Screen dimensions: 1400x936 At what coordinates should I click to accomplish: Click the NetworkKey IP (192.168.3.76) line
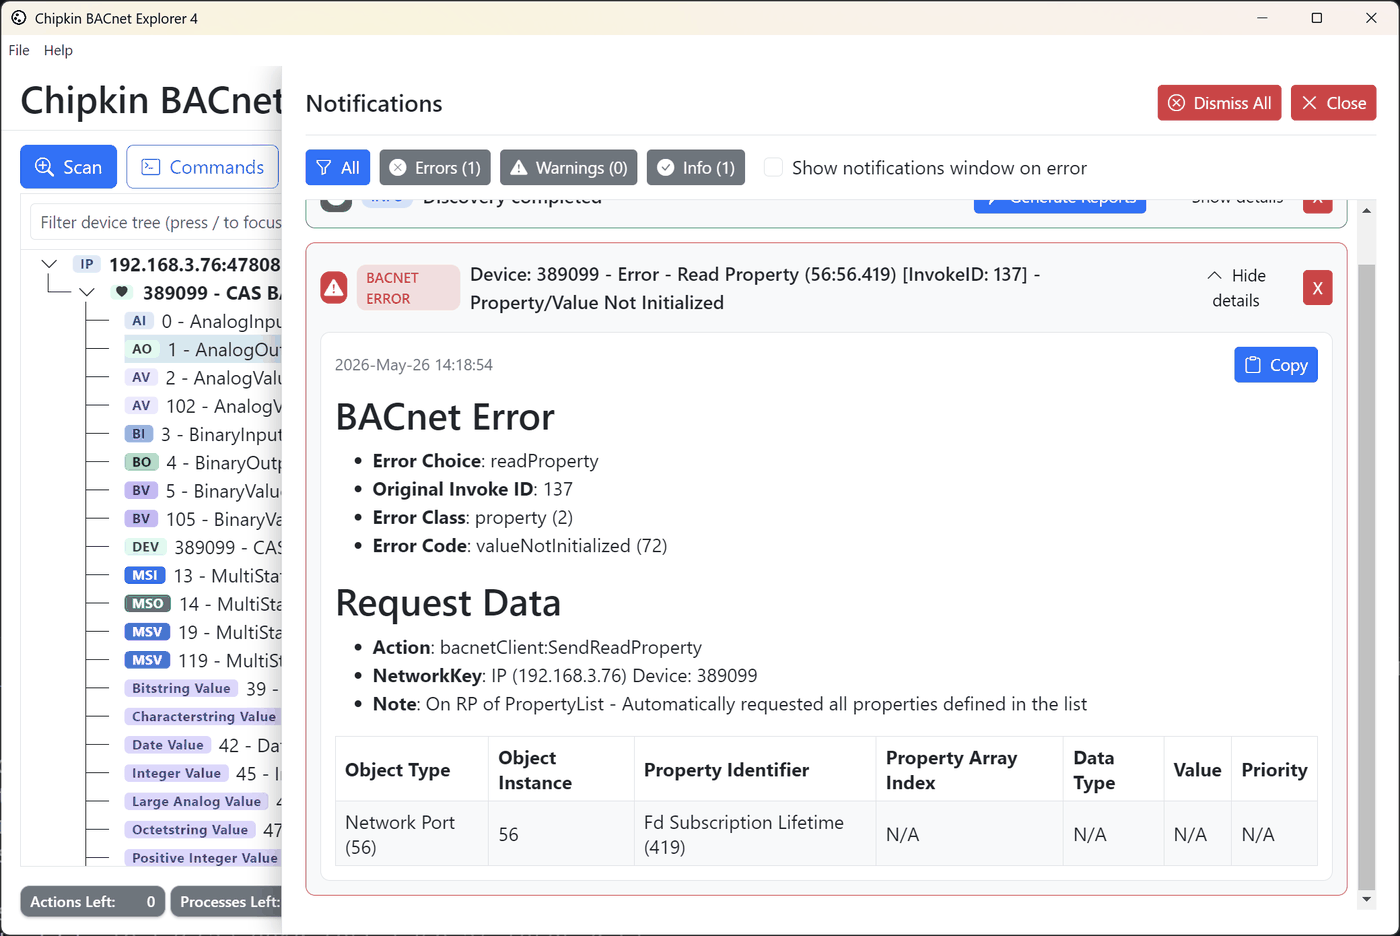tap(565, 675)
